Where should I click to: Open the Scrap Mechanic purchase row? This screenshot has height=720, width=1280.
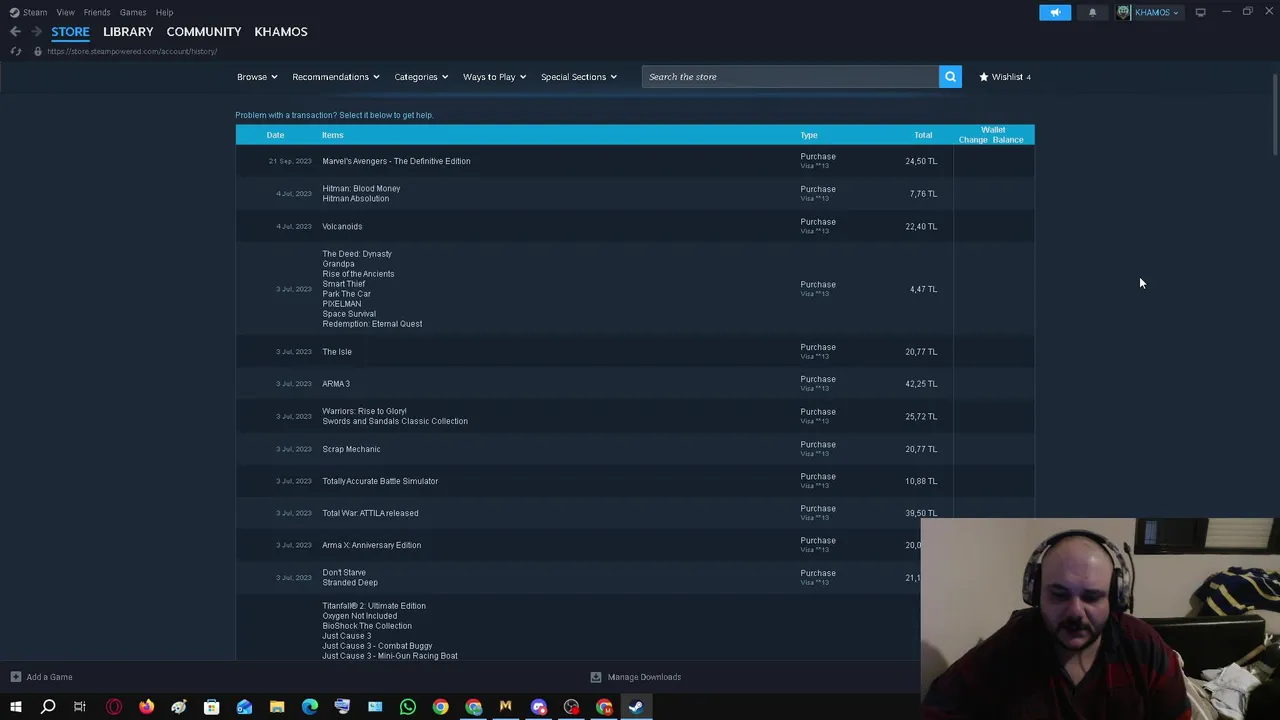(635, 449)
